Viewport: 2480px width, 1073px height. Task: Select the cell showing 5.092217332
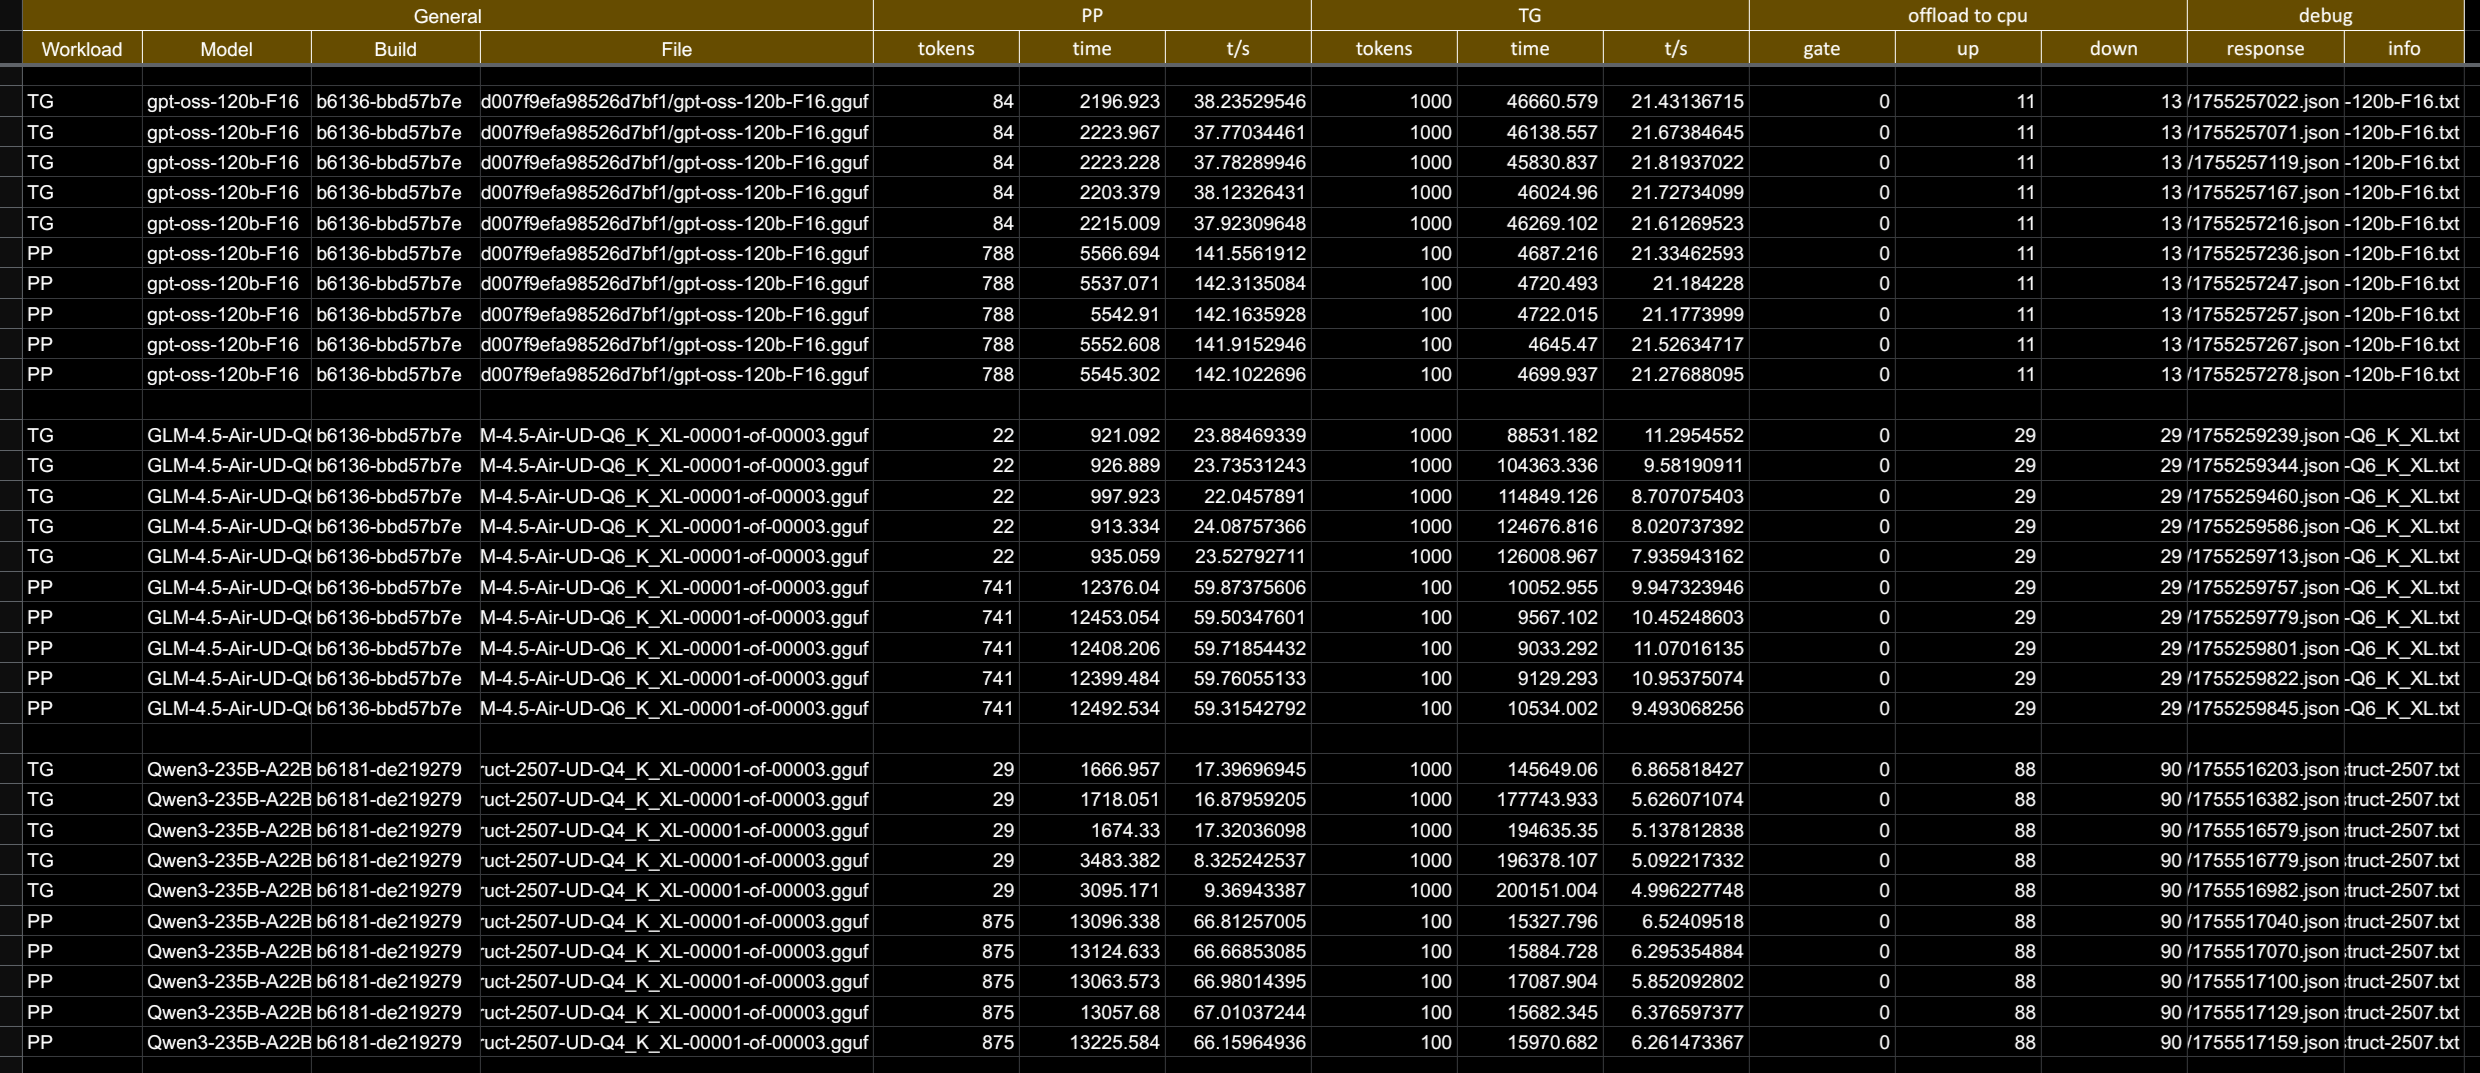pyautogui.click(x=1676, y=861)
